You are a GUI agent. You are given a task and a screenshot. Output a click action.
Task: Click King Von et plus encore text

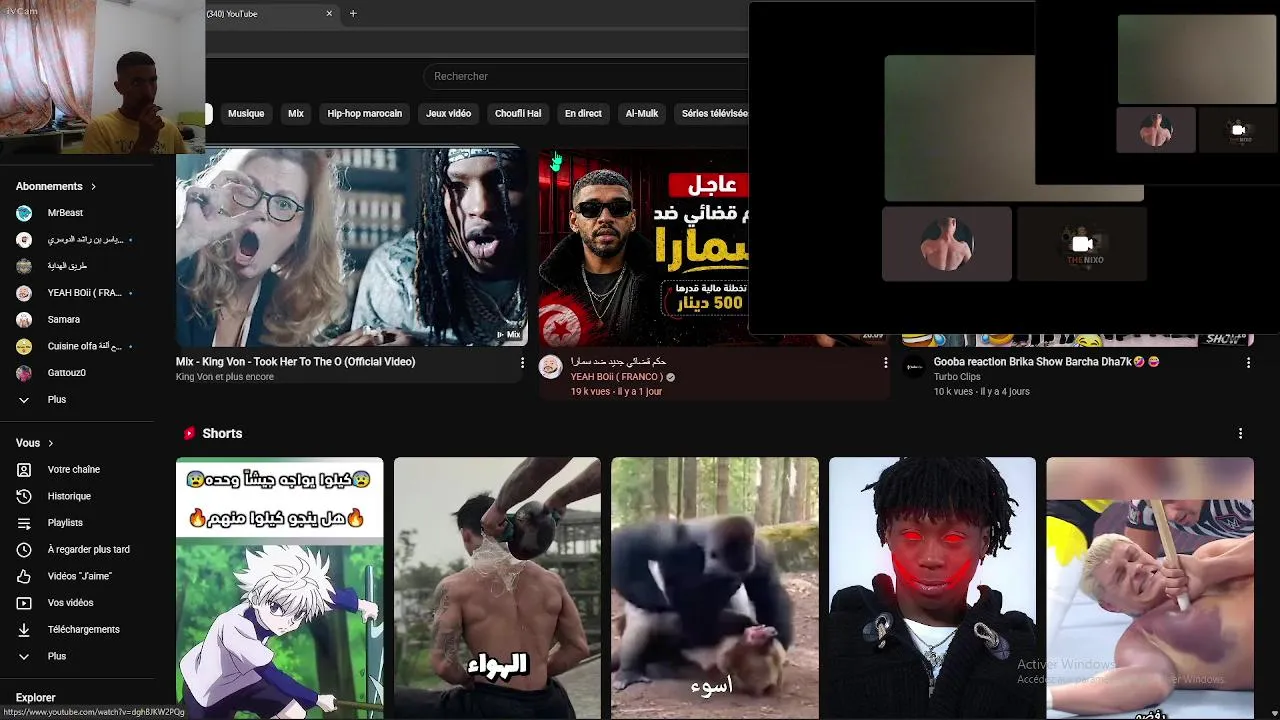[x=225, y=377]
